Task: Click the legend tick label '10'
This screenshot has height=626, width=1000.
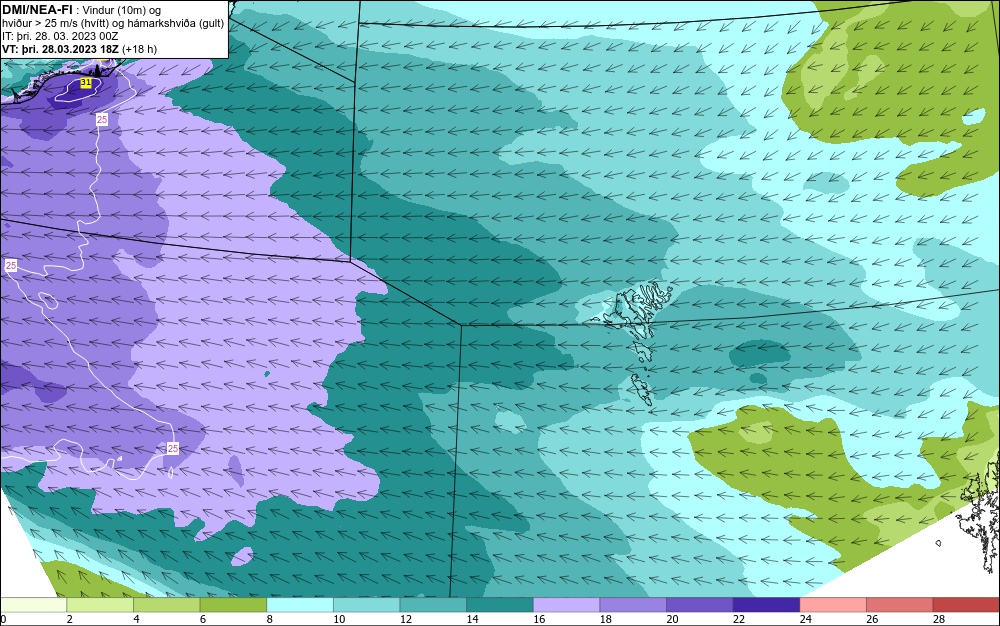Action: coord(339,619)
